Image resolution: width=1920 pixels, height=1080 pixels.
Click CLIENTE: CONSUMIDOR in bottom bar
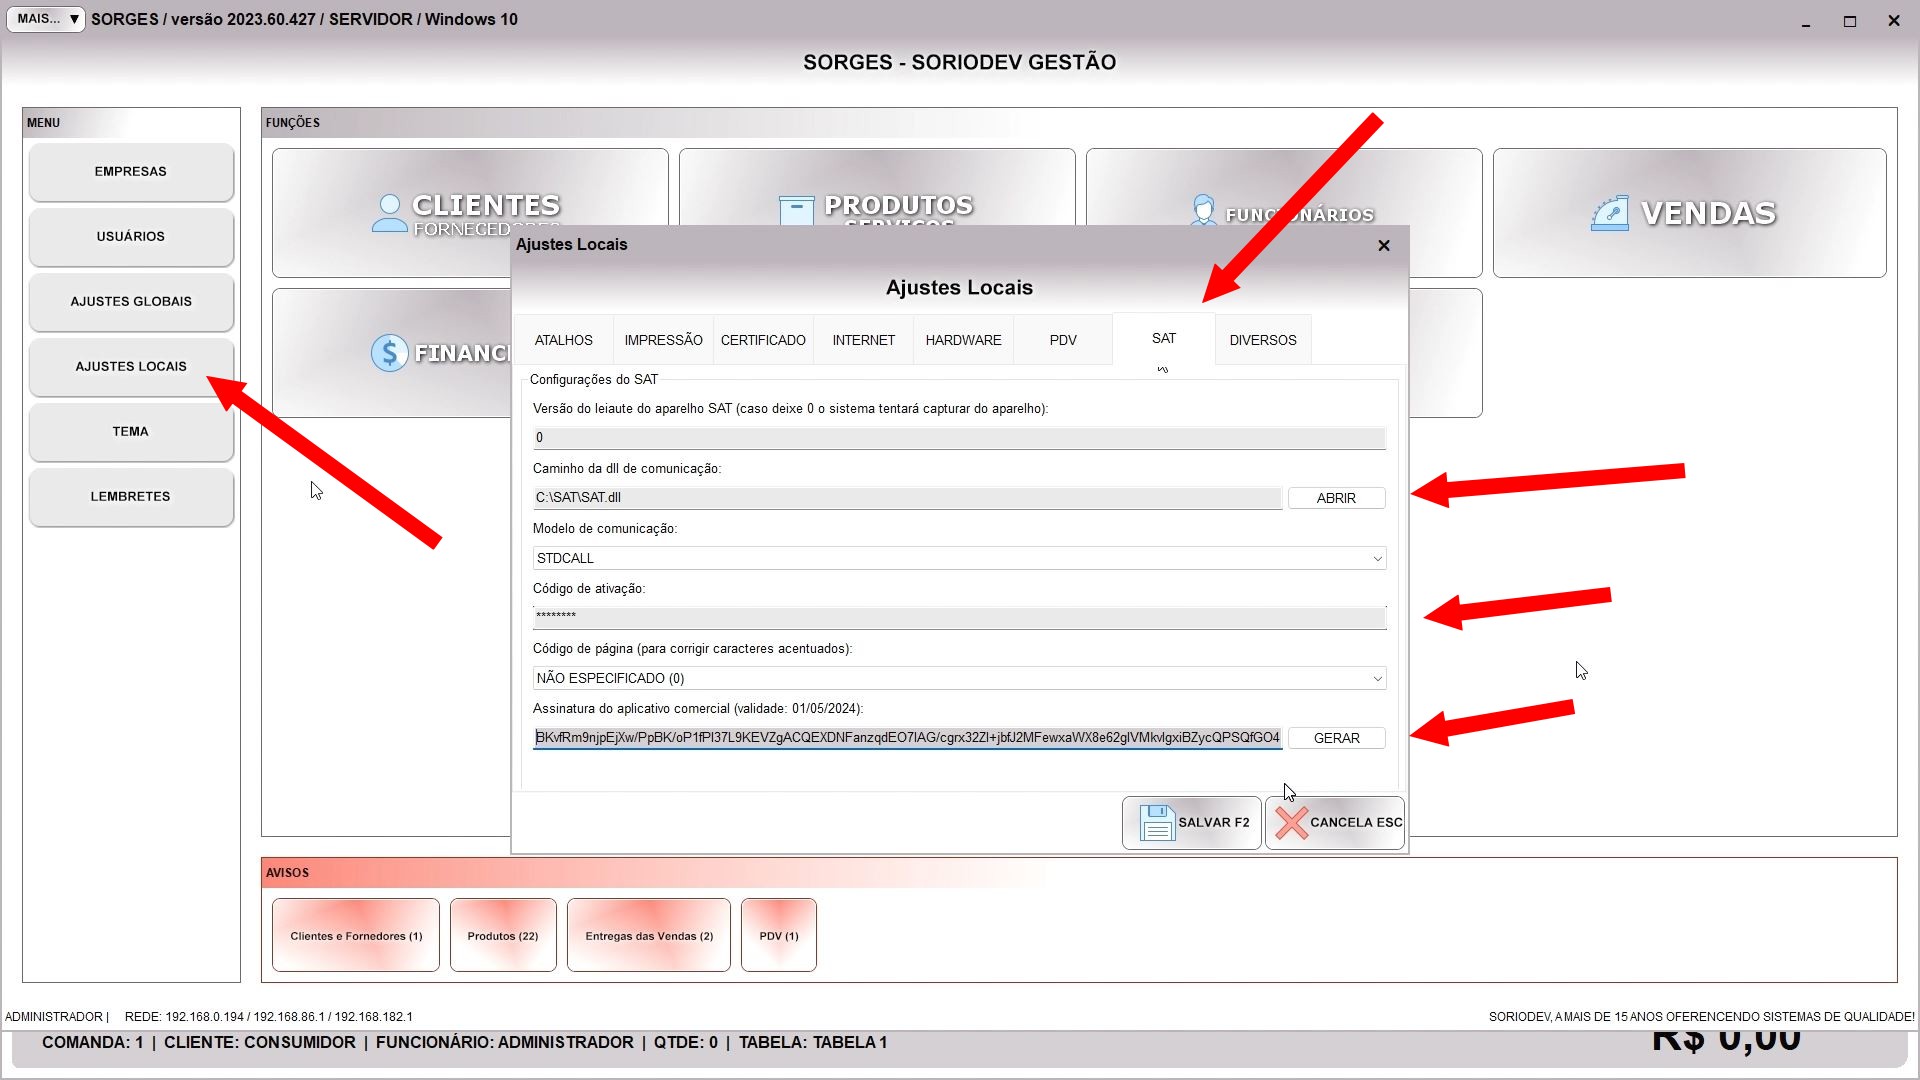[260, 1043]
